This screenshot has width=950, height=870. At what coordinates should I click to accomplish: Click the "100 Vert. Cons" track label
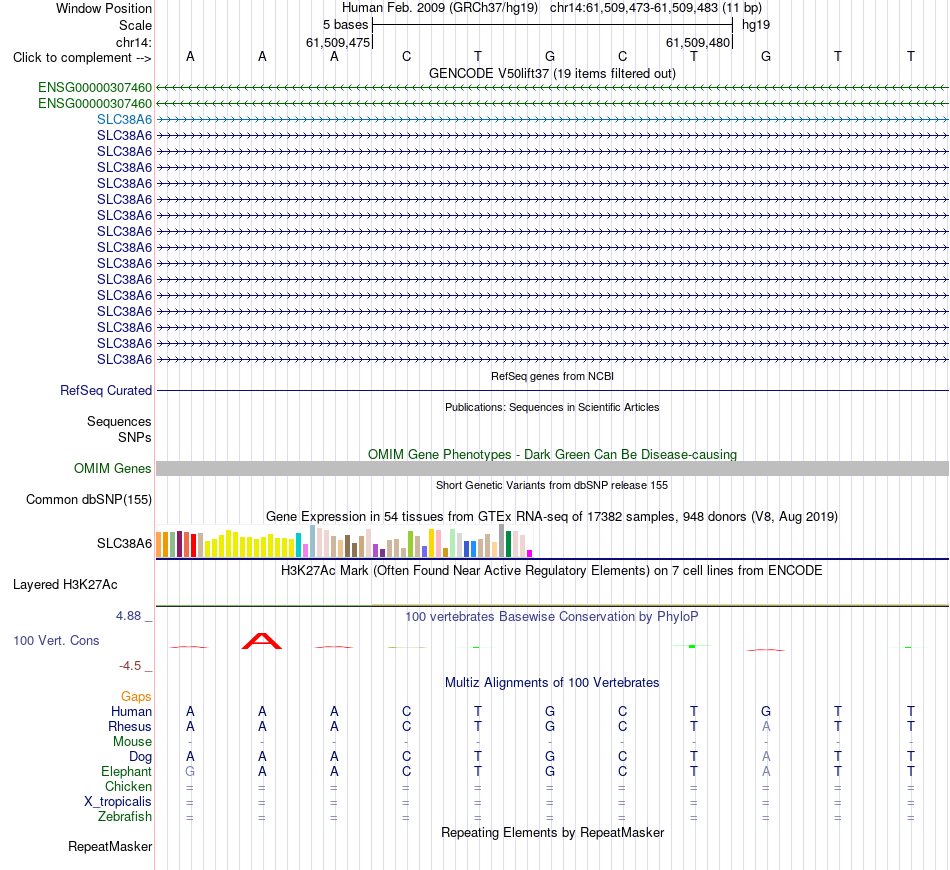56,640
